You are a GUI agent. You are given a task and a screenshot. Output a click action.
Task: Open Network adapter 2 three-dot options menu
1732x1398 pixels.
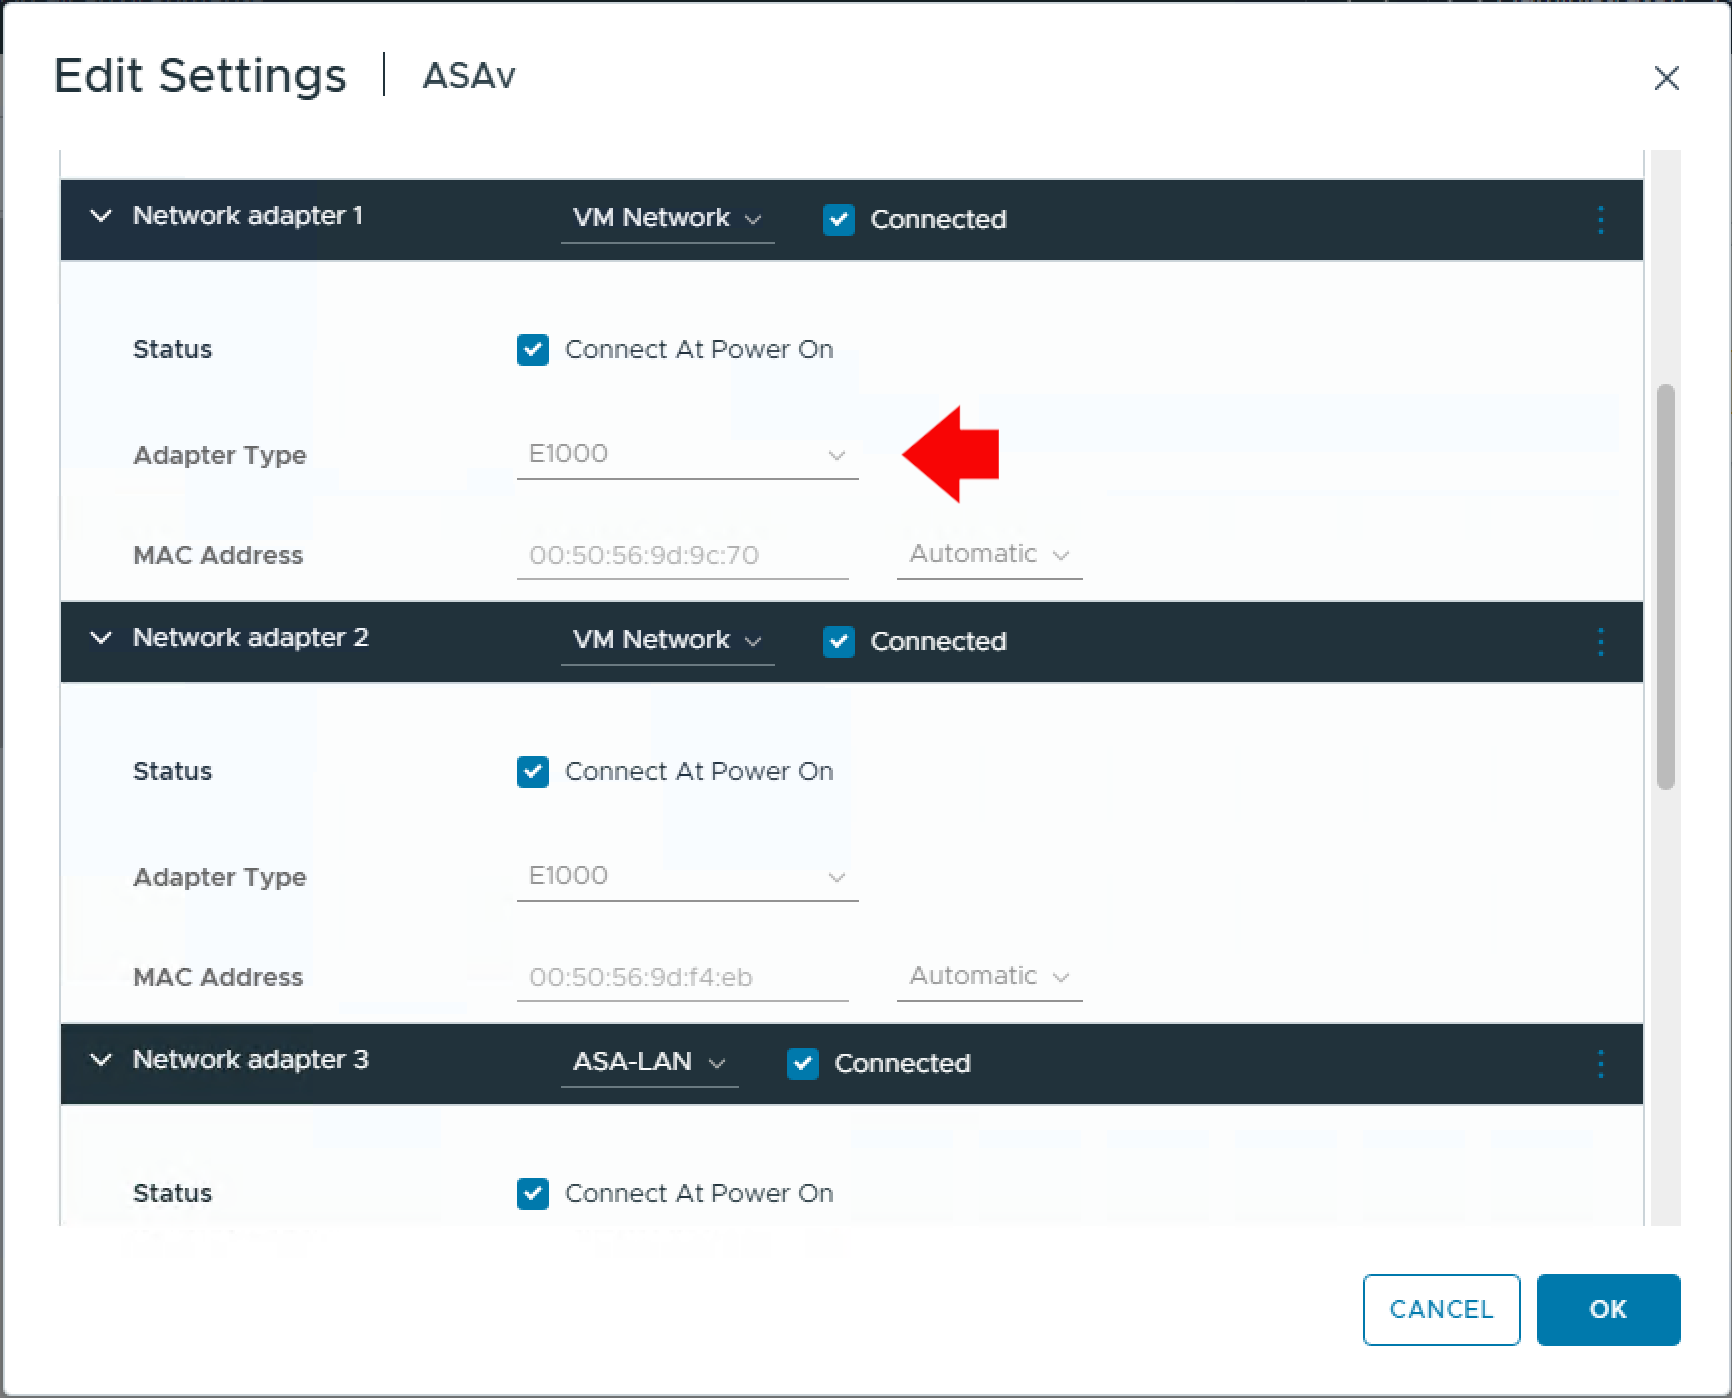(1600, 642)
